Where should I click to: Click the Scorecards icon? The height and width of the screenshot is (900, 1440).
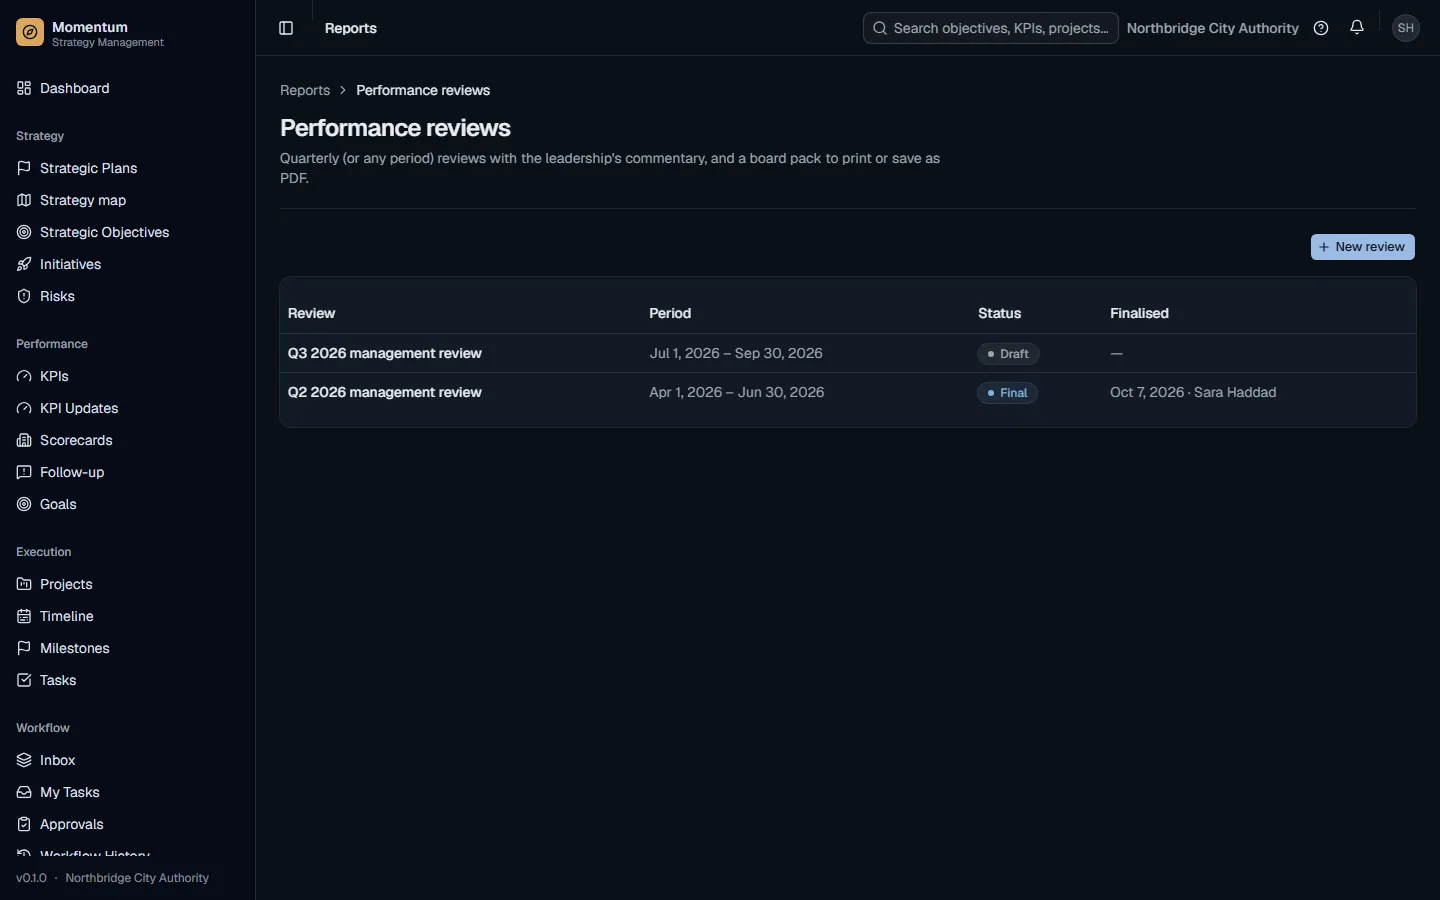[x=24, y=440]
